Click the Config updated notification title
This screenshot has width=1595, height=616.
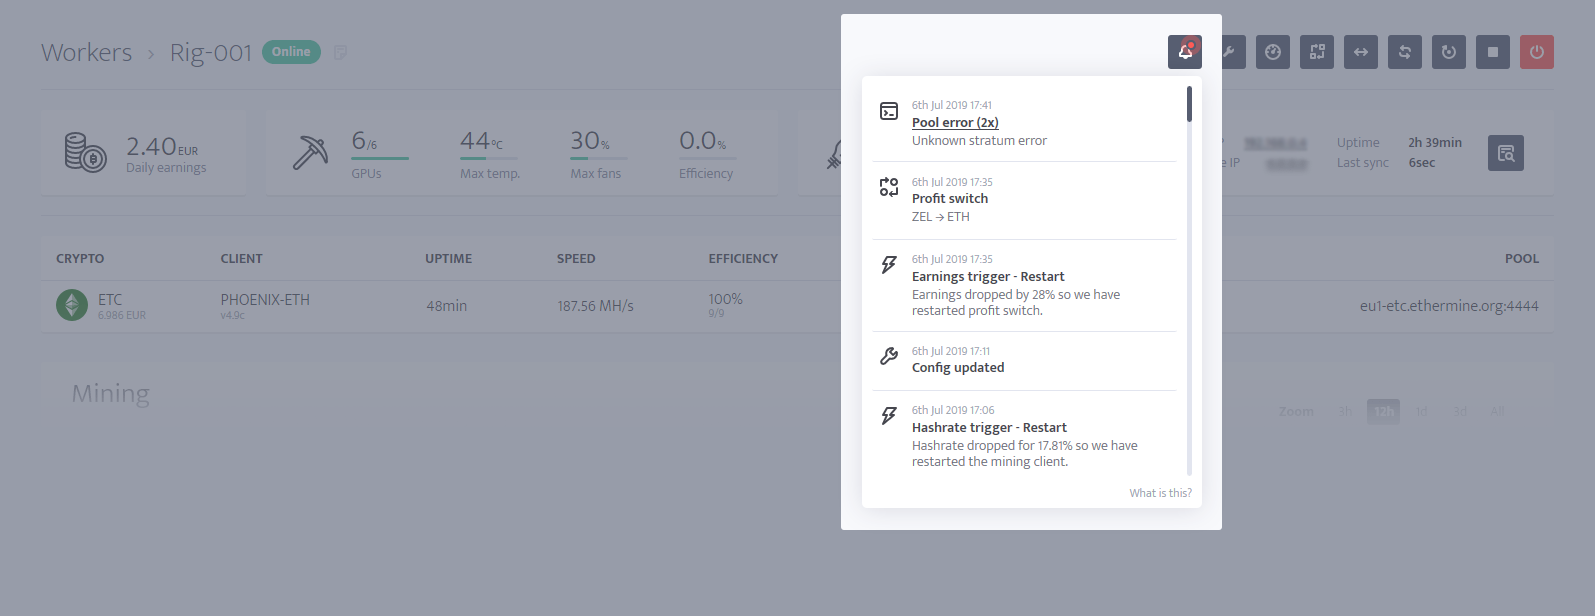958,368
